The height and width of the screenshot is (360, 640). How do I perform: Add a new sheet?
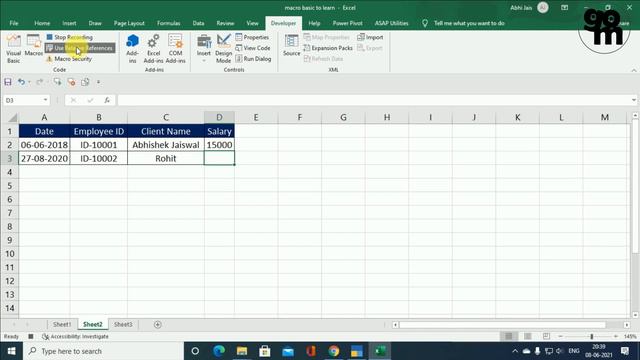click(158, 324)
